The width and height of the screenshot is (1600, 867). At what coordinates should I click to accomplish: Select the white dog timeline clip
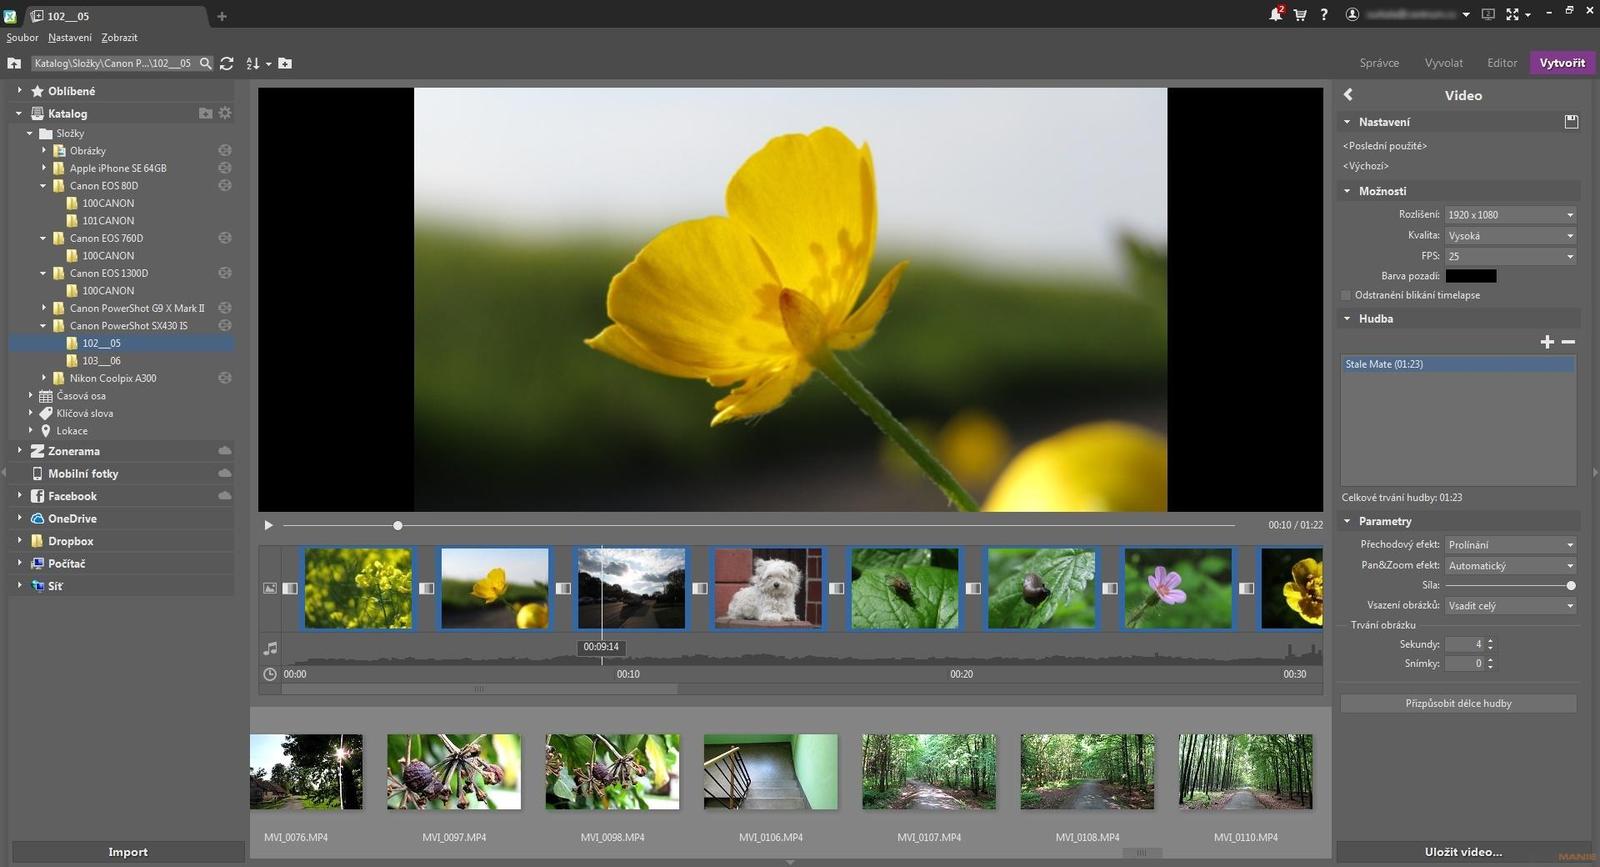tap(768, 588)
